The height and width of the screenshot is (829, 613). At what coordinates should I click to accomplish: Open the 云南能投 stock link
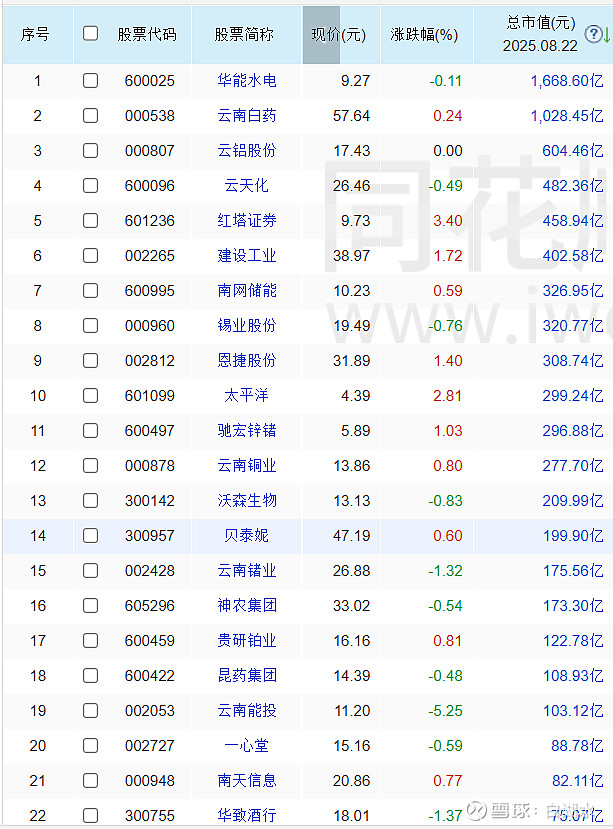tap(247, 711)
